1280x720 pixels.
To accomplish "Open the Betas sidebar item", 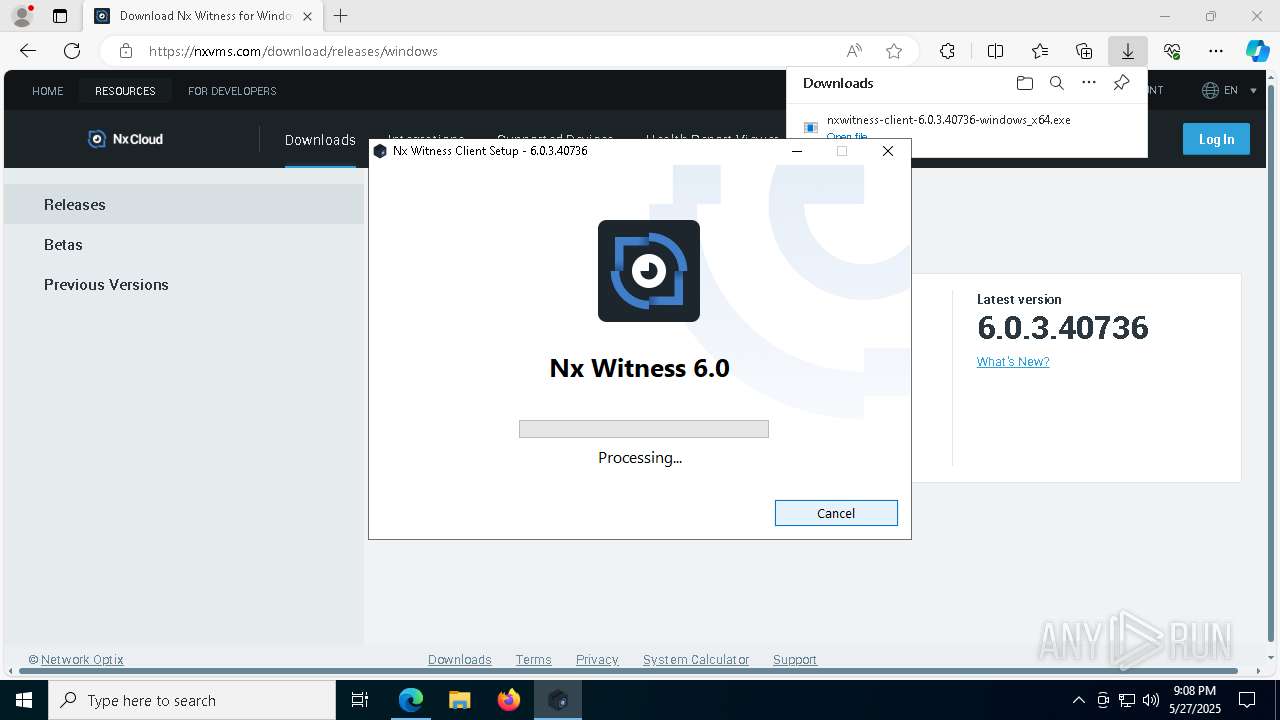I will click(x=184, y=244).
